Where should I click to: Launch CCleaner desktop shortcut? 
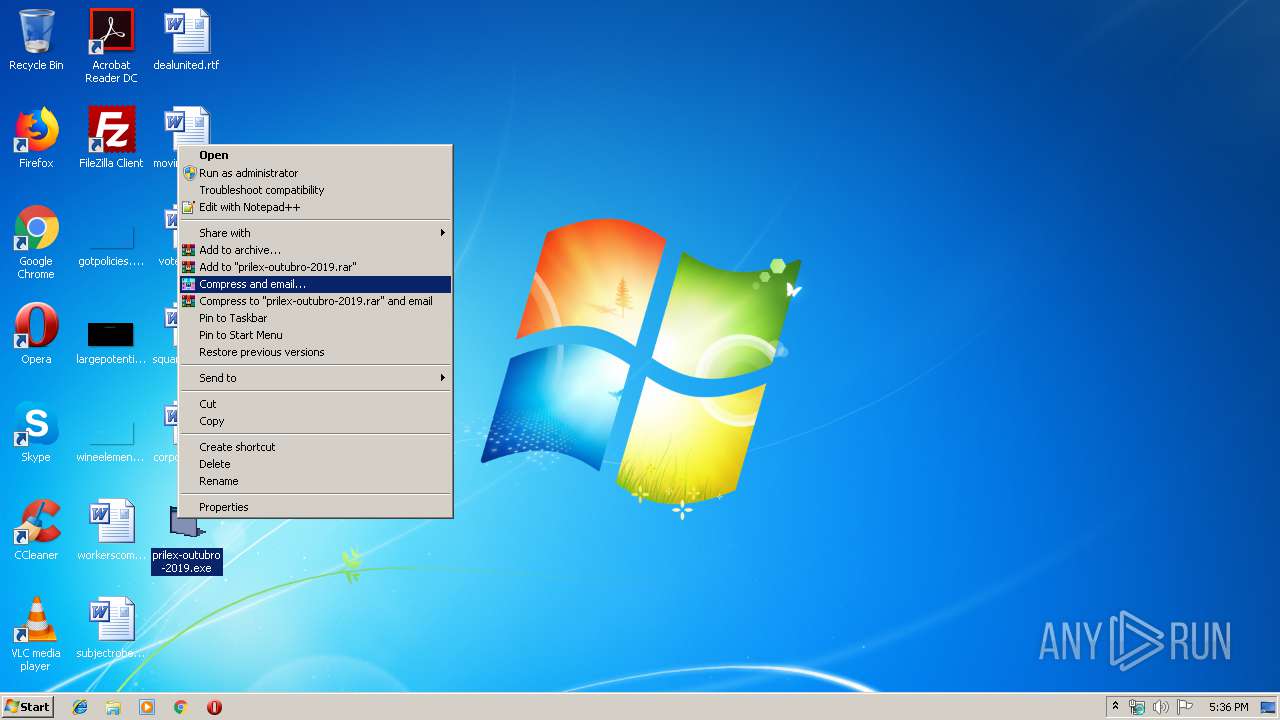click(36, 530)
